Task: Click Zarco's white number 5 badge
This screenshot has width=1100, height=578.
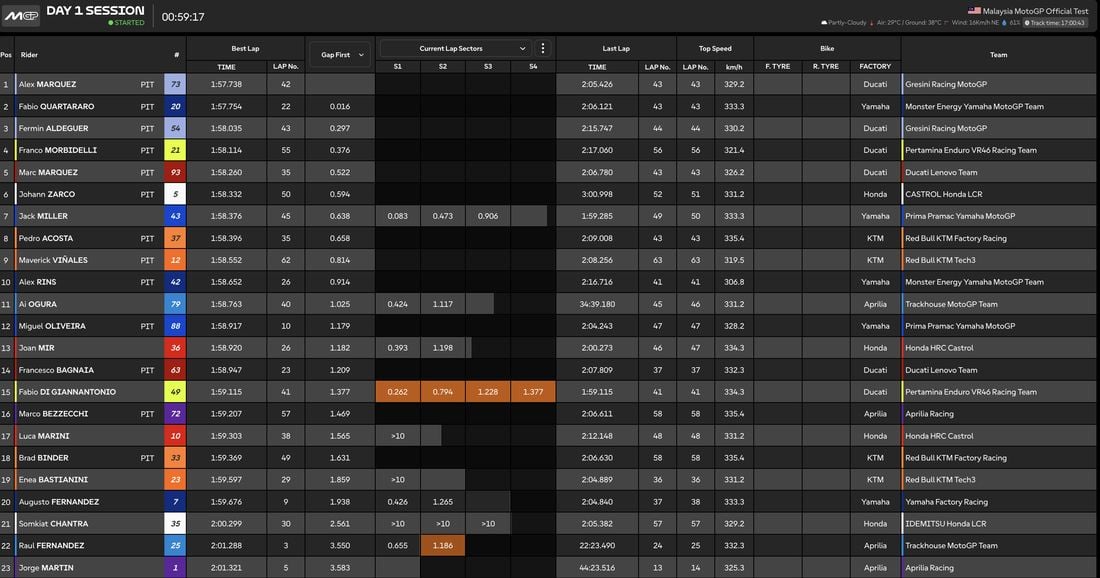Action: 175,194
